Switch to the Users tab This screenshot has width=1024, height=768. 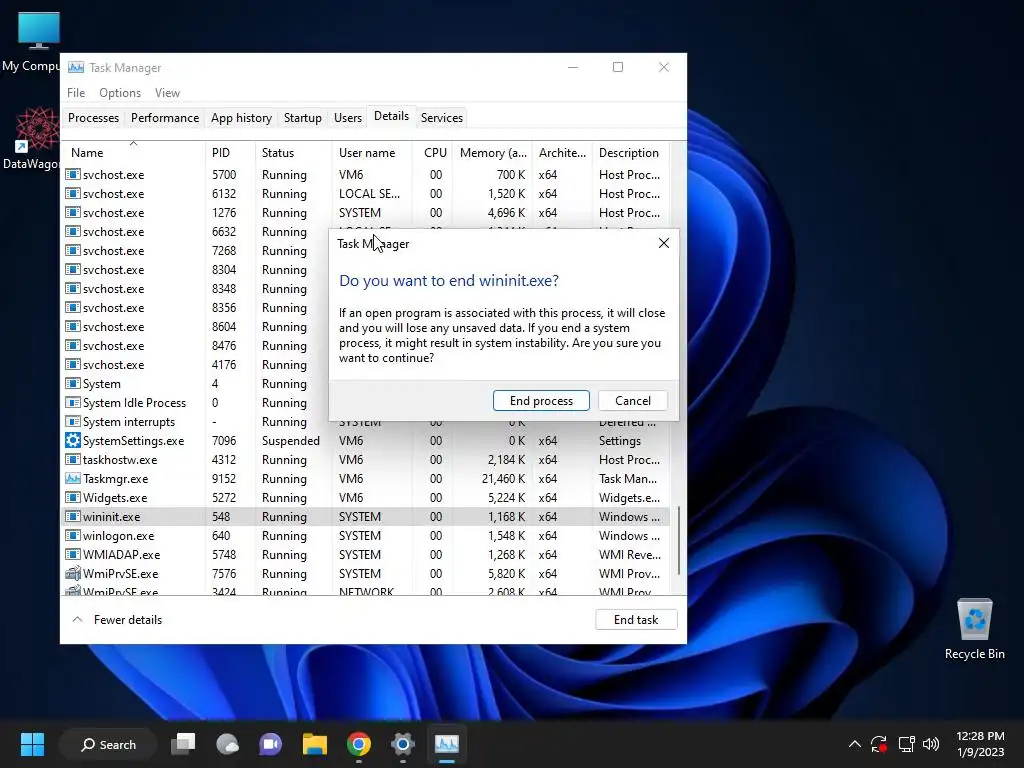(x=347, y=118)
